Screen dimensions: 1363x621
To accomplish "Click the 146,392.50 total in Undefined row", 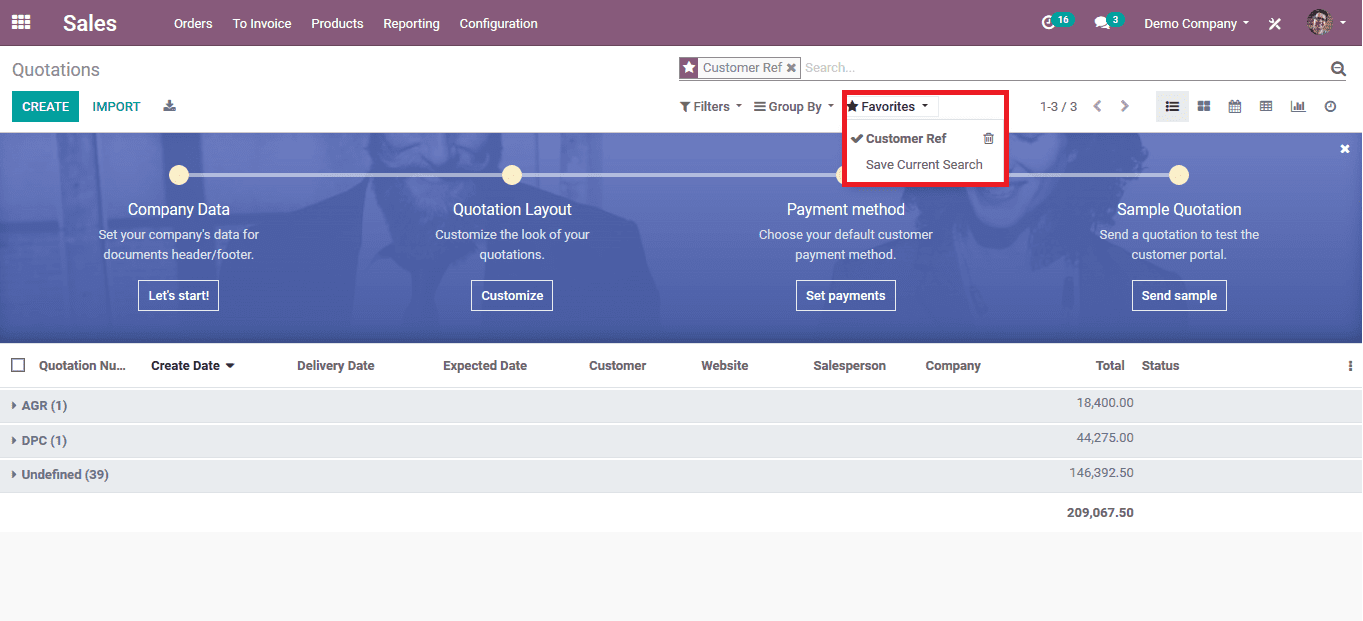I will click(x=1101, y=472).
